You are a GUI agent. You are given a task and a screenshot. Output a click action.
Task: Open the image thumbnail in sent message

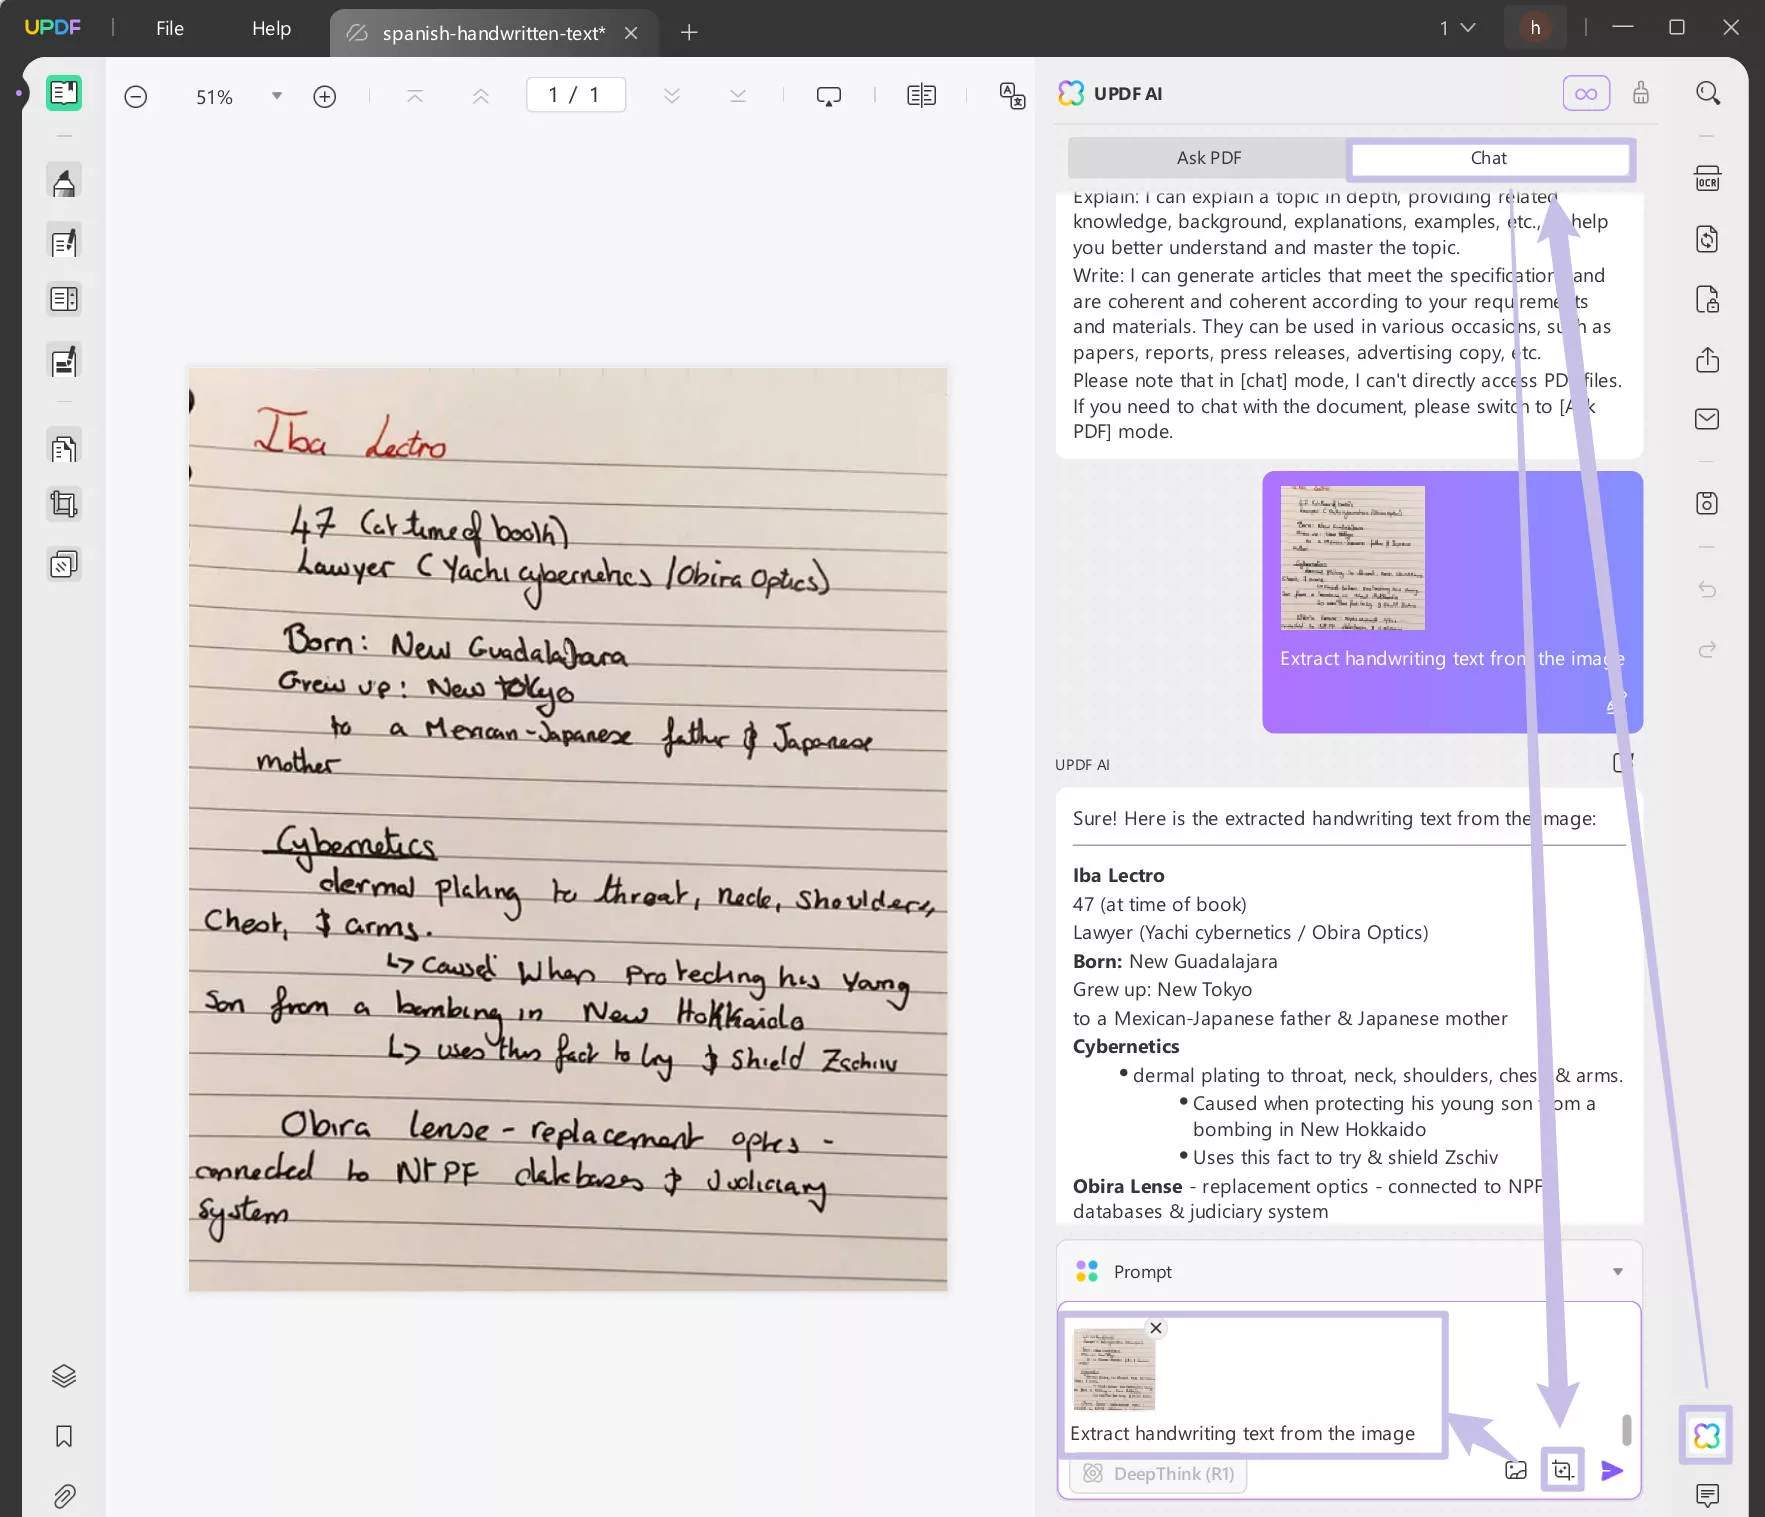pyautogui.click(x=1352, y=558)
